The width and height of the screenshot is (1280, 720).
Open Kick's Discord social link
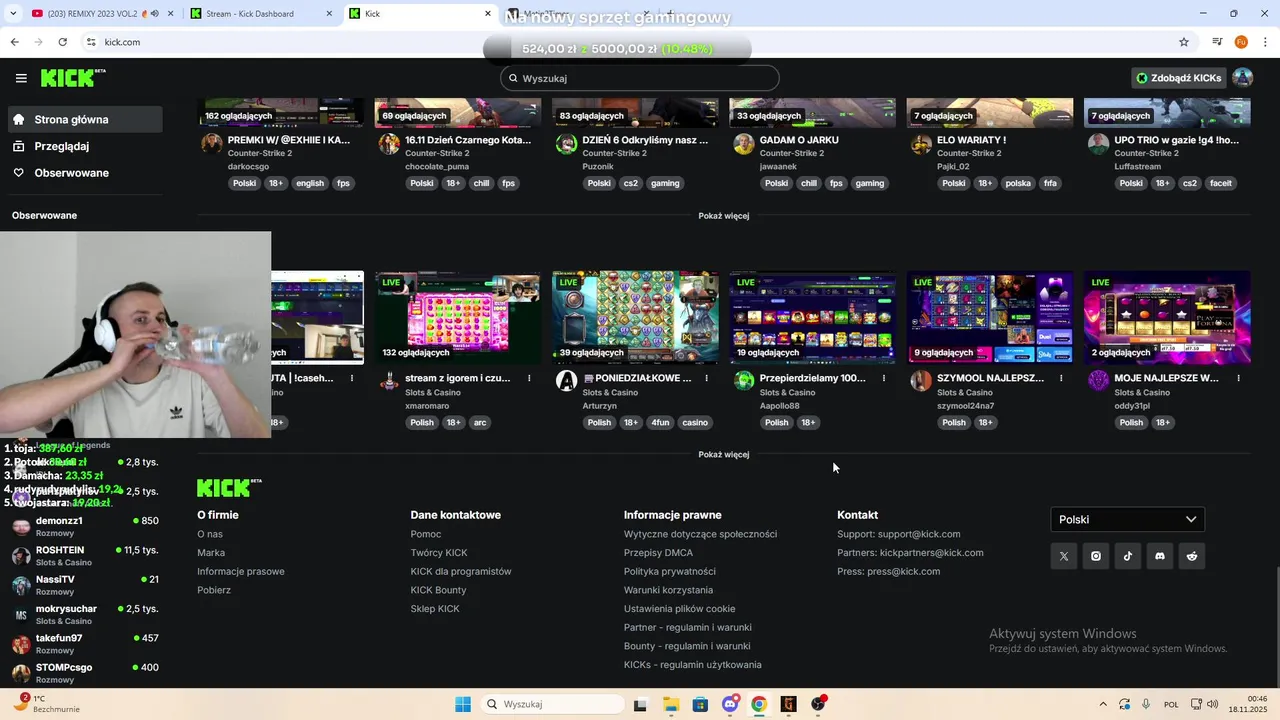coord(1159,556)
